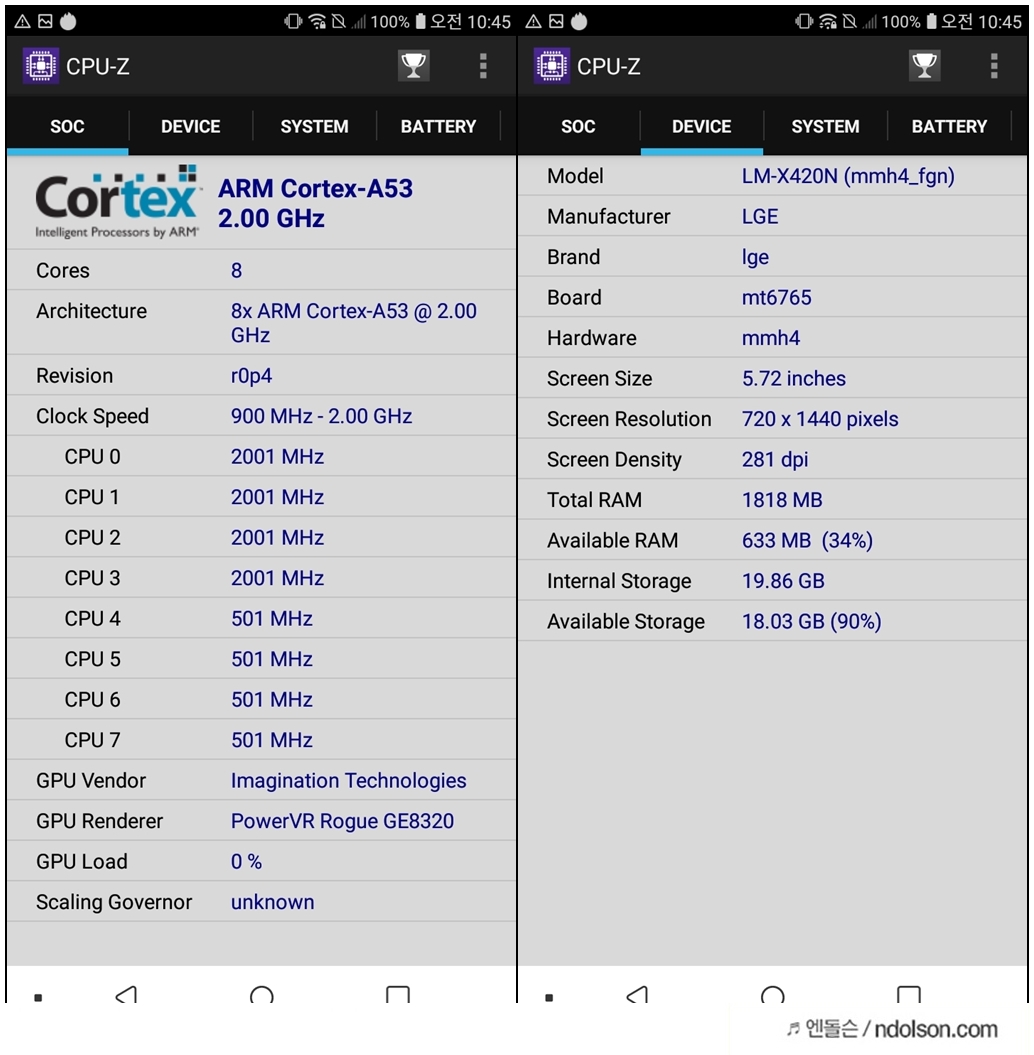The height and width of the screenshot is (1055, 1034).
Task: Select SOC tab in left screen
Action: tap(67, 126)
